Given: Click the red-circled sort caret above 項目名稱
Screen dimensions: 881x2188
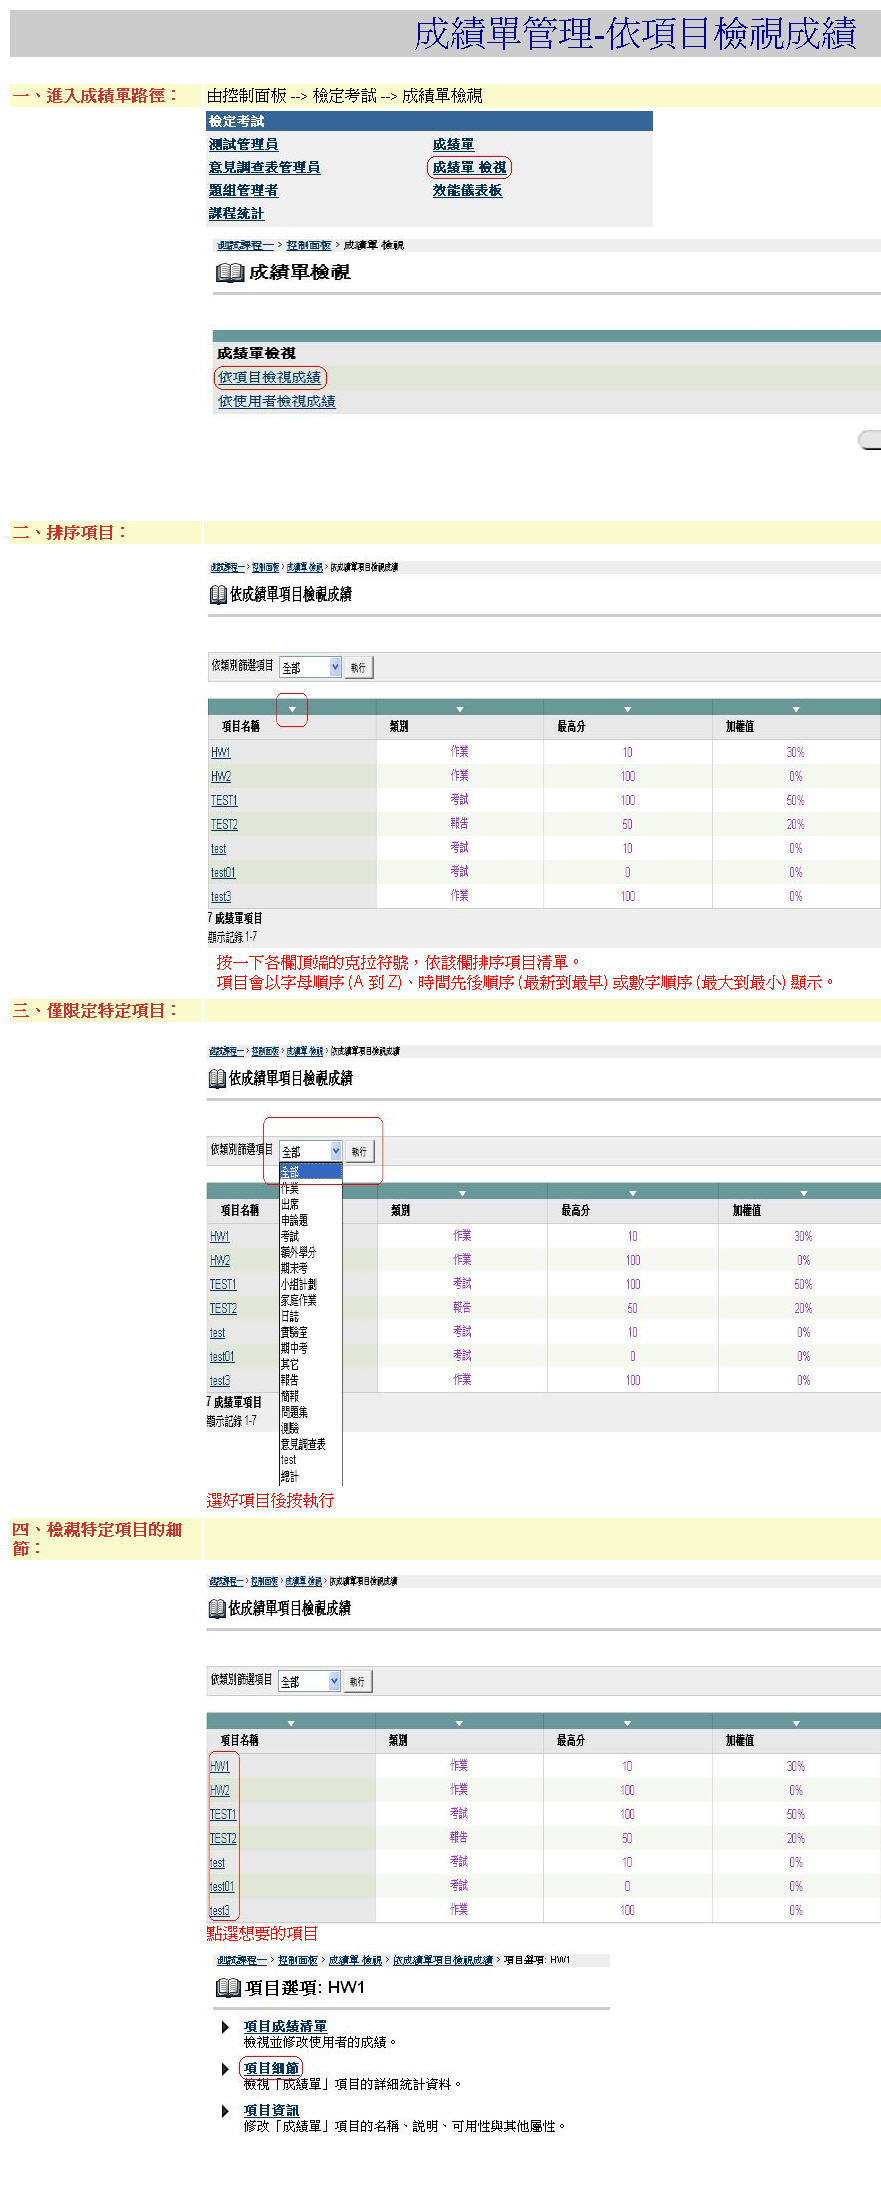Looking at the screenshot, I should tap(292, 709).
